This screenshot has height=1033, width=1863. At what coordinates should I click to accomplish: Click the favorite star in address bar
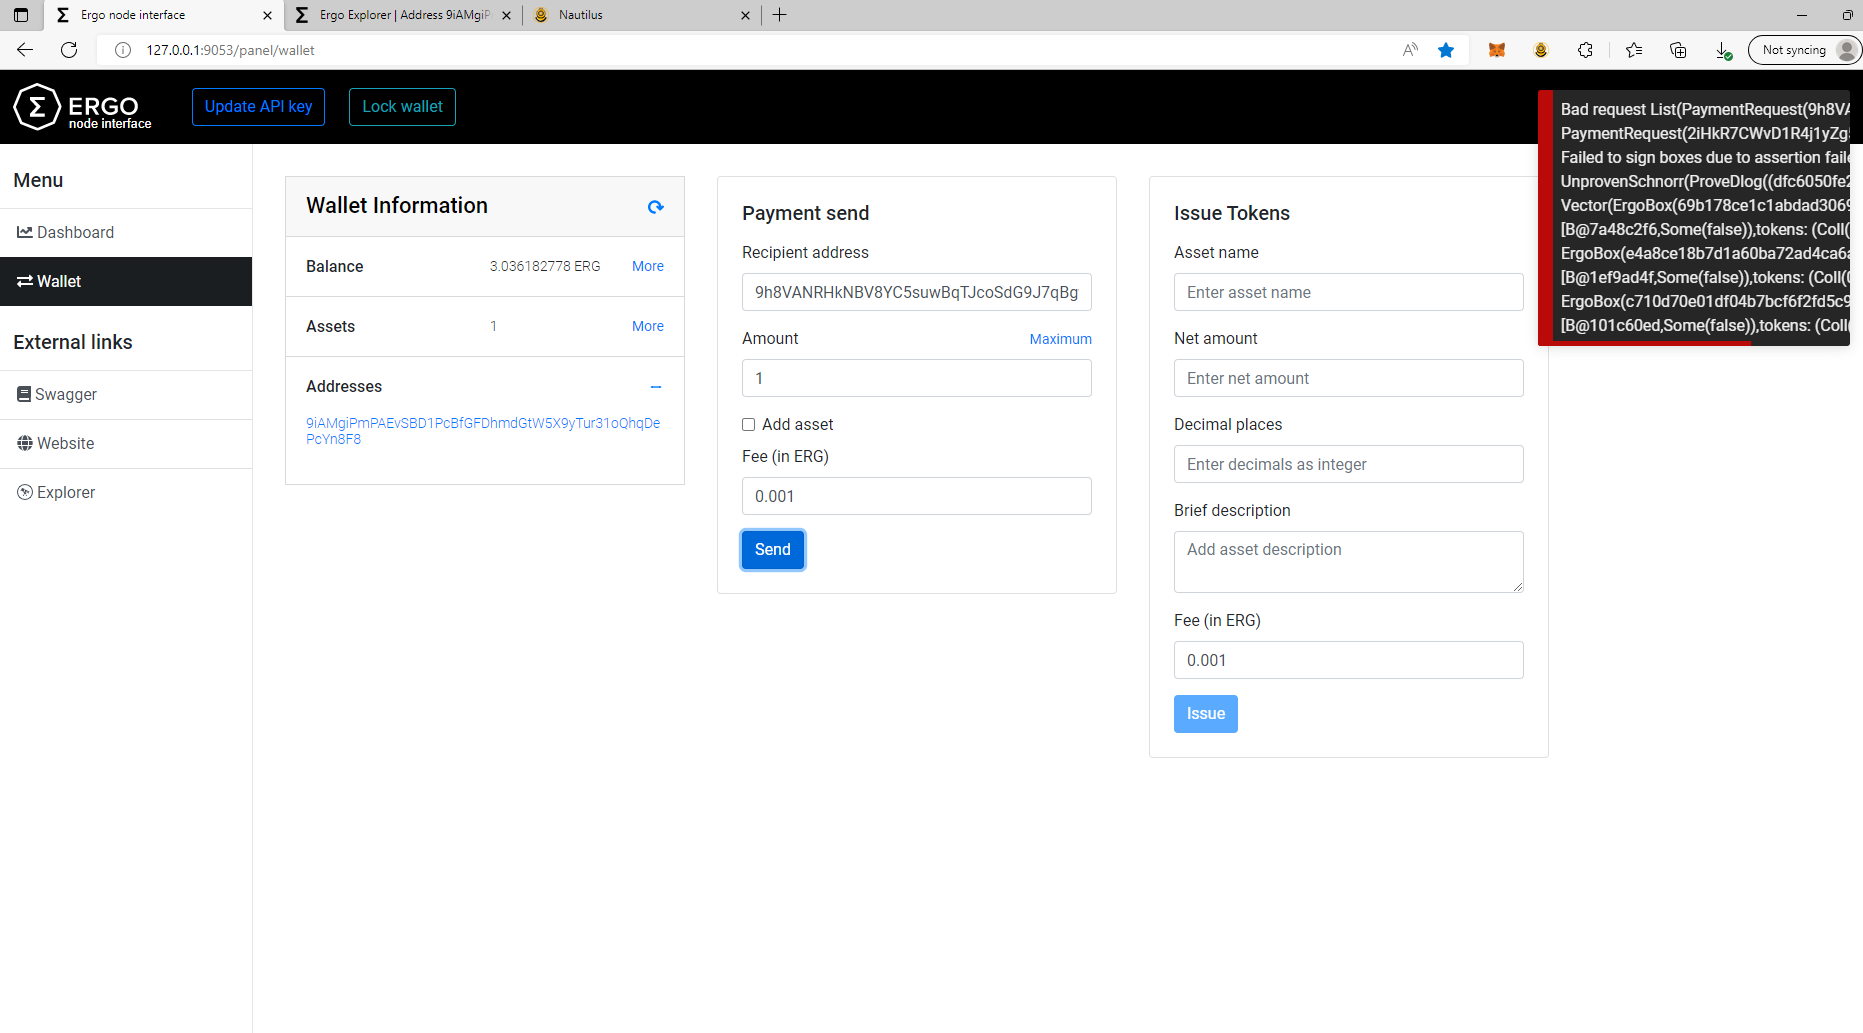pyautogui.click(x=1446, y=50)
